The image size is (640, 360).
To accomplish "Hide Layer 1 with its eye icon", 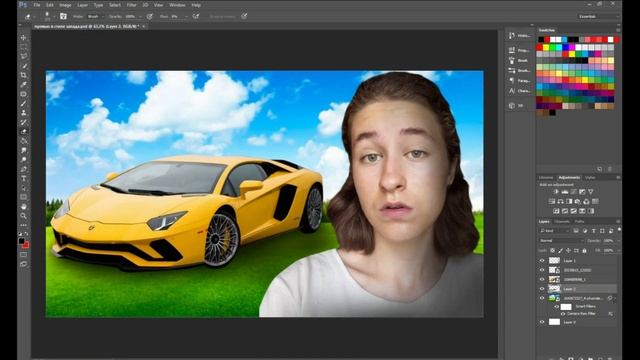I will tap(542, 260).
